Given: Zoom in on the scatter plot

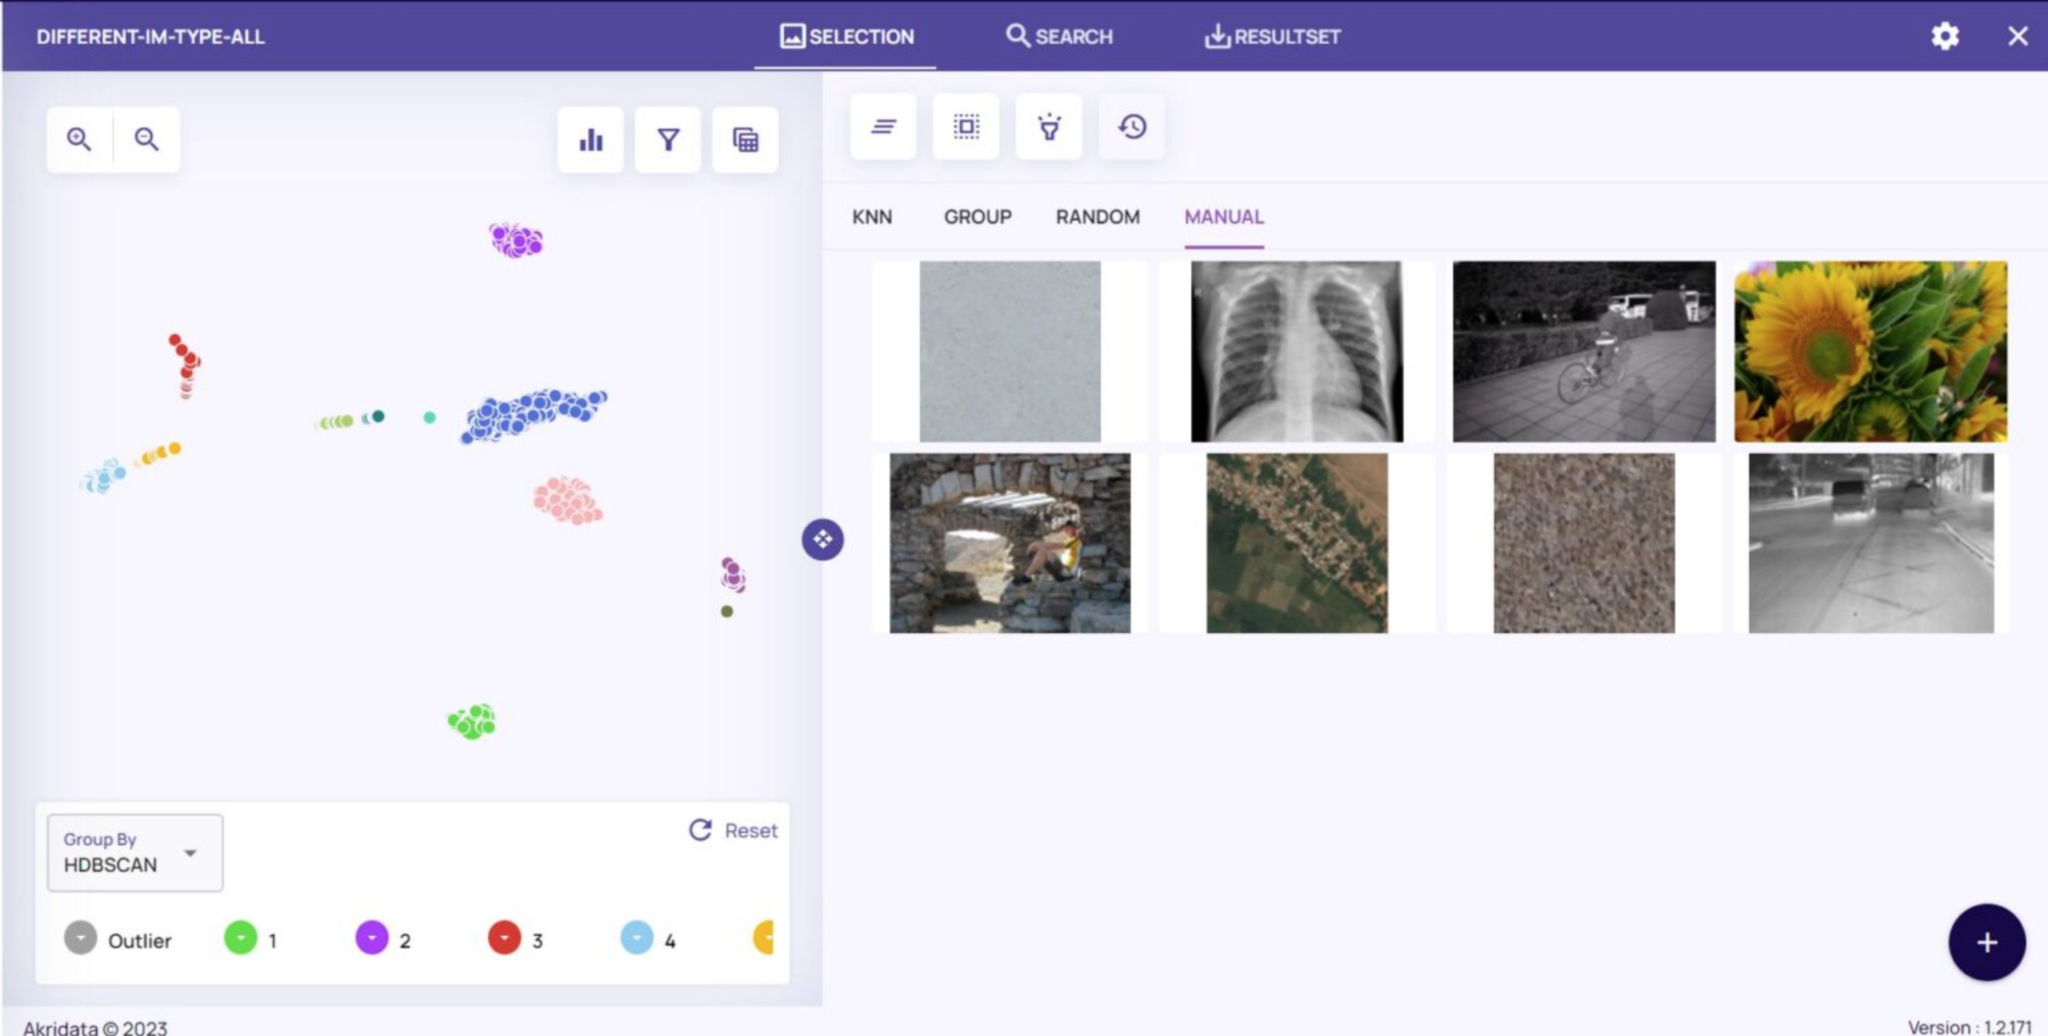Looking at the screenshot, I should pyautogui.click(x=80, y=138).
